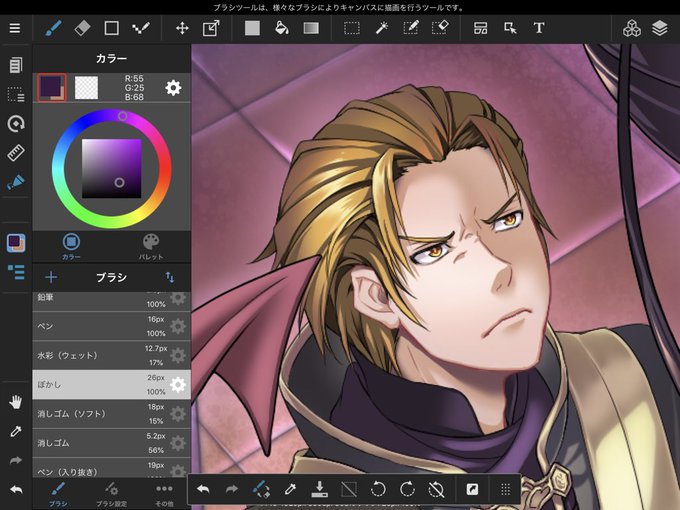The height and width of the screenshot is (510, 680).
Task: Select the ぼかし brush
Action: point(111,385)
